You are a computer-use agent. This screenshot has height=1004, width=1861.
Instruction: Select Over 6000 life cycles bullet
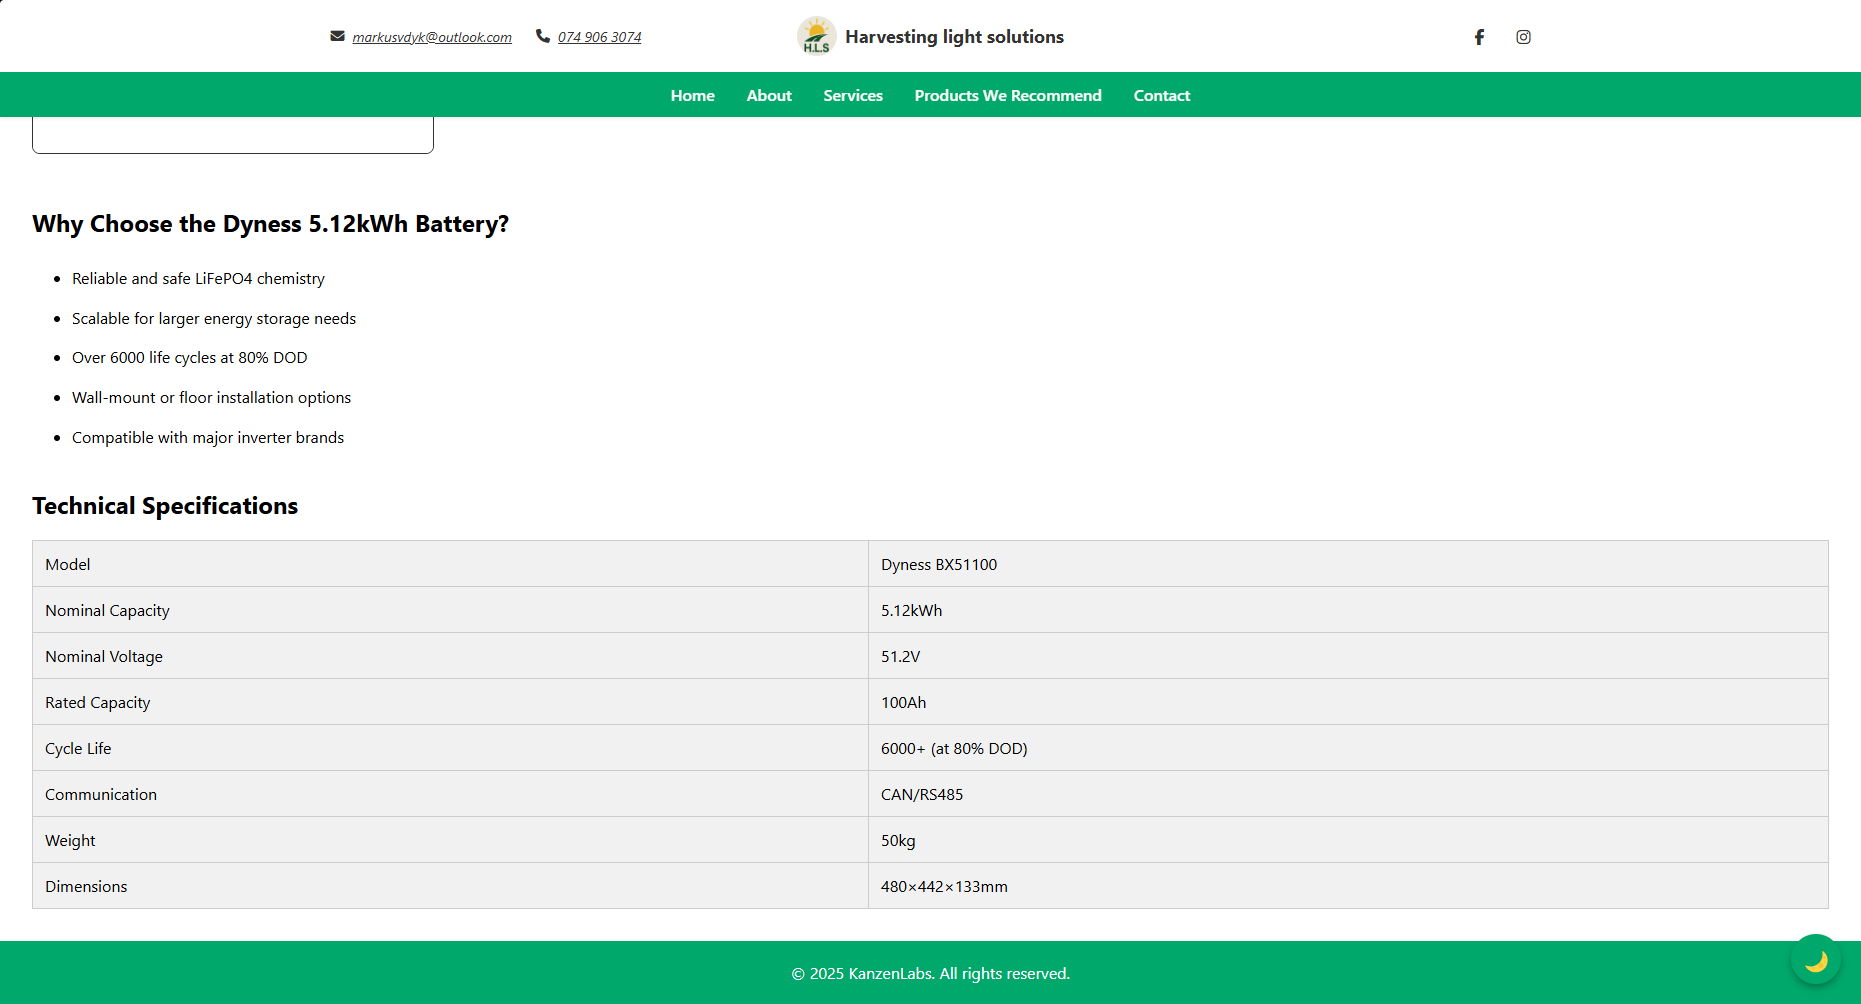(190, 357)
